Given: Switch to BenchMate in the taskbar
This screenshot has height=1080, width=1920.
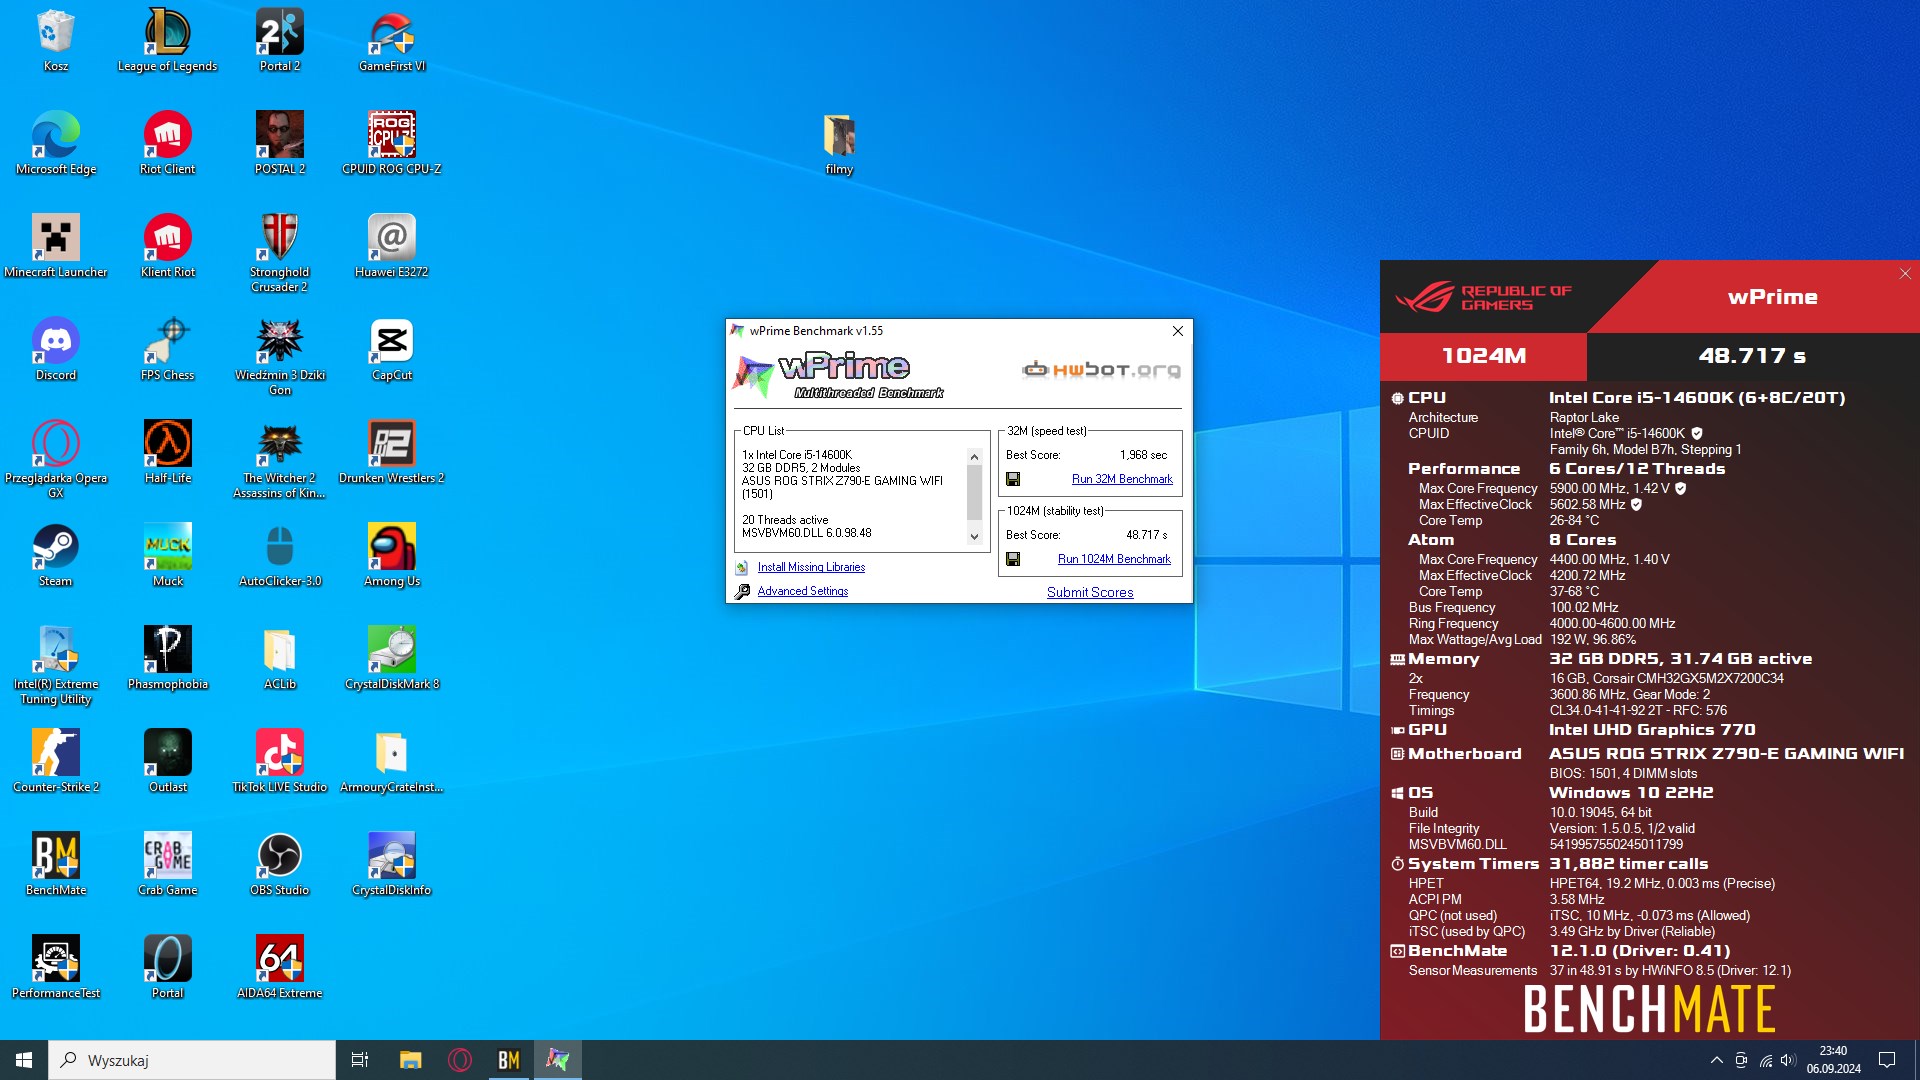Looking at the screenshot, I should coord(509,1060).
